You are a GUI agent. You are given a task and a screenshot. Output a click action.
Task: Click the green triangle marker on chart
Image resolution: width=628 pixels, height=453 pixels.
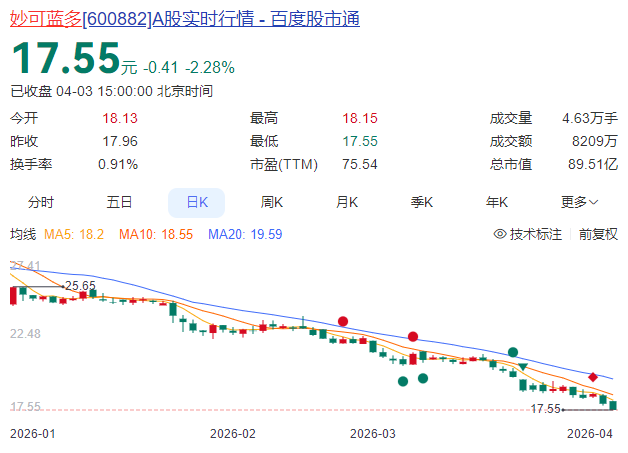tap(523, 366)
